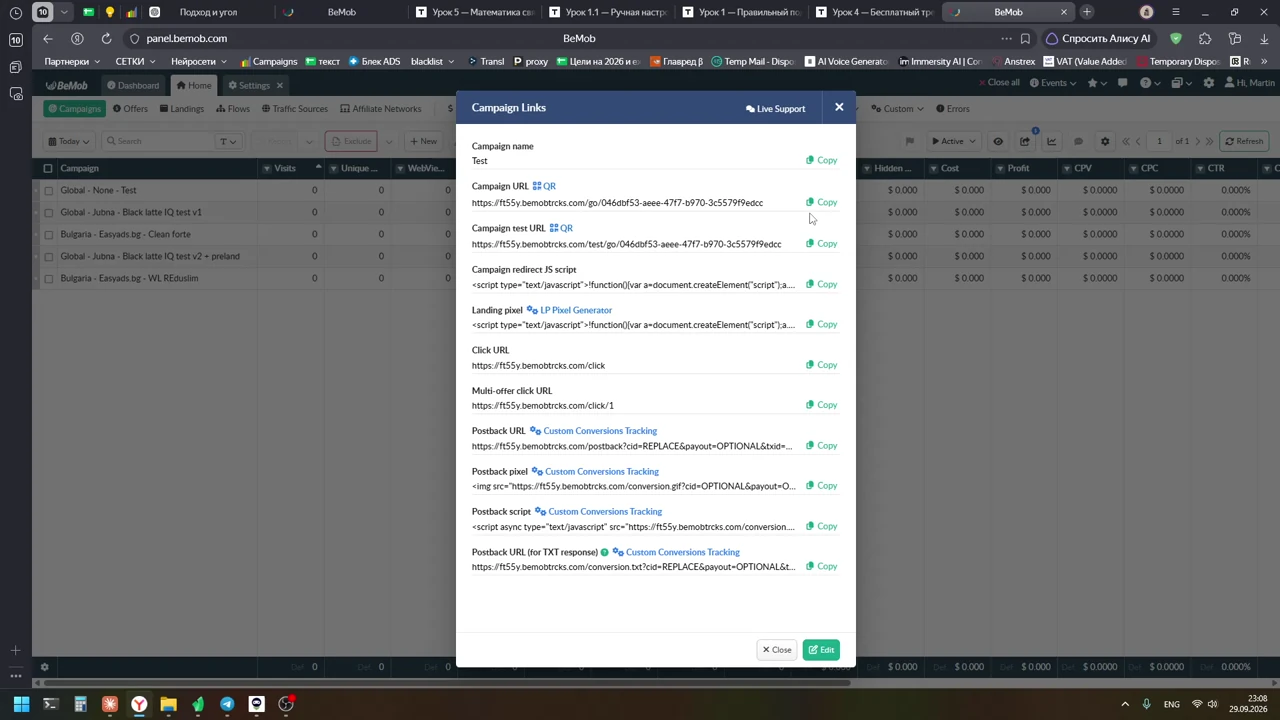Viewport: 1280px width, 720px height.
Task: Switch to the Offers tab
Action: pos(130,109)
